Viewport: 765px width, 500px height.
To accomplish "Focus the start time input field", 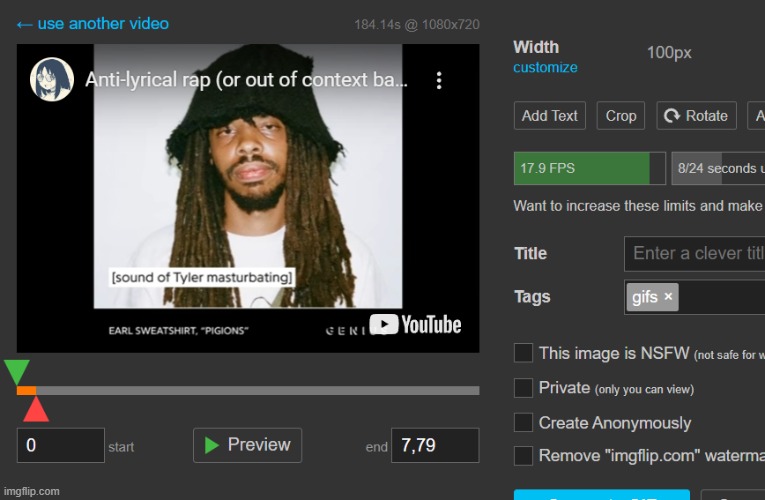I will coord(61,445).
